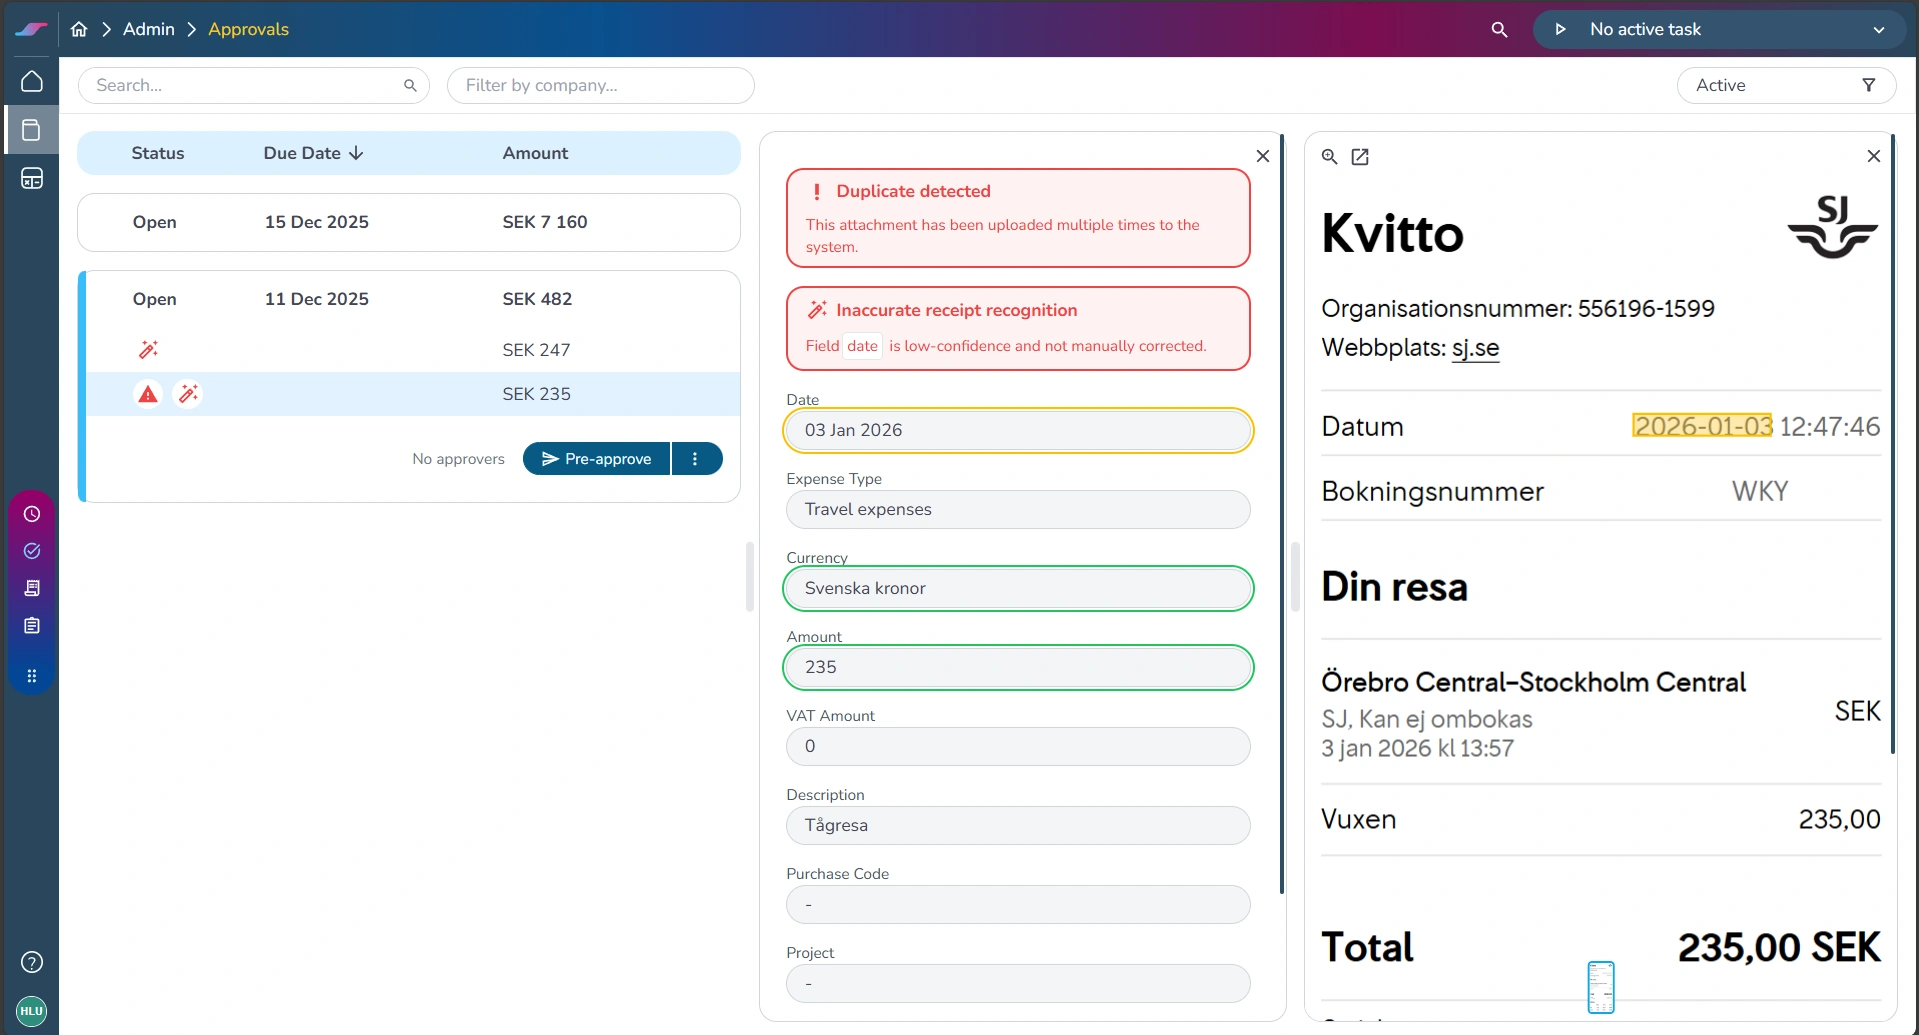Open the global search magnifier icon
Image resolution: width=1919 pixels, height=1035 pixels.
[x=1499, y=29]
